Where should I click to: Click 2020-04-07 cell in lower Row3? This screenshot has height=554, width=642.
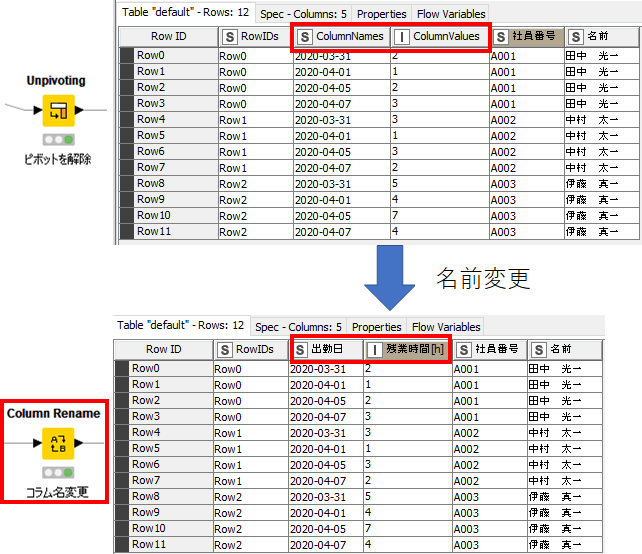(x=326, y=416)
